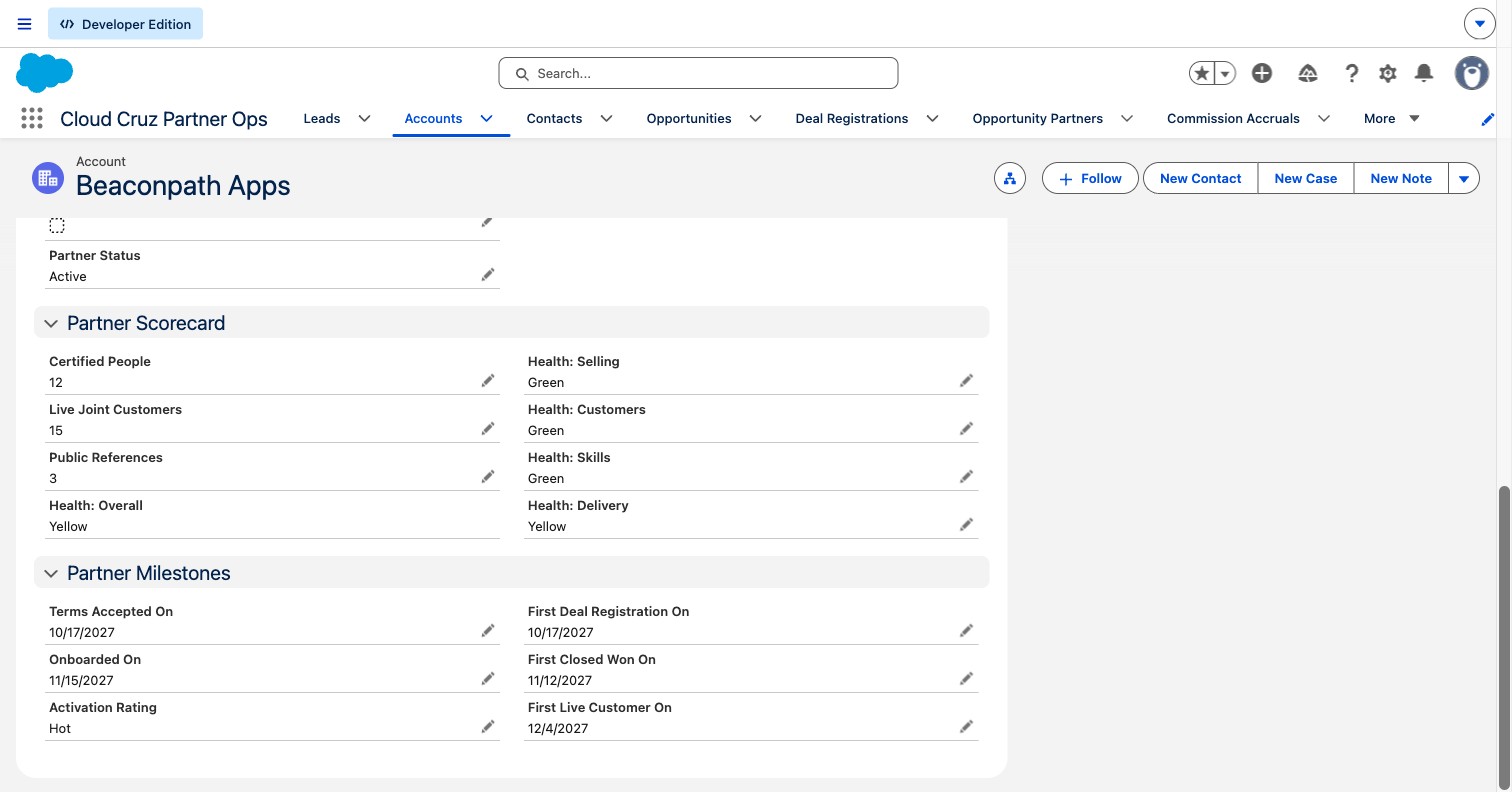Edit the Health: Customers field
Screen dimensions: 1512x792
coord(966,429)
